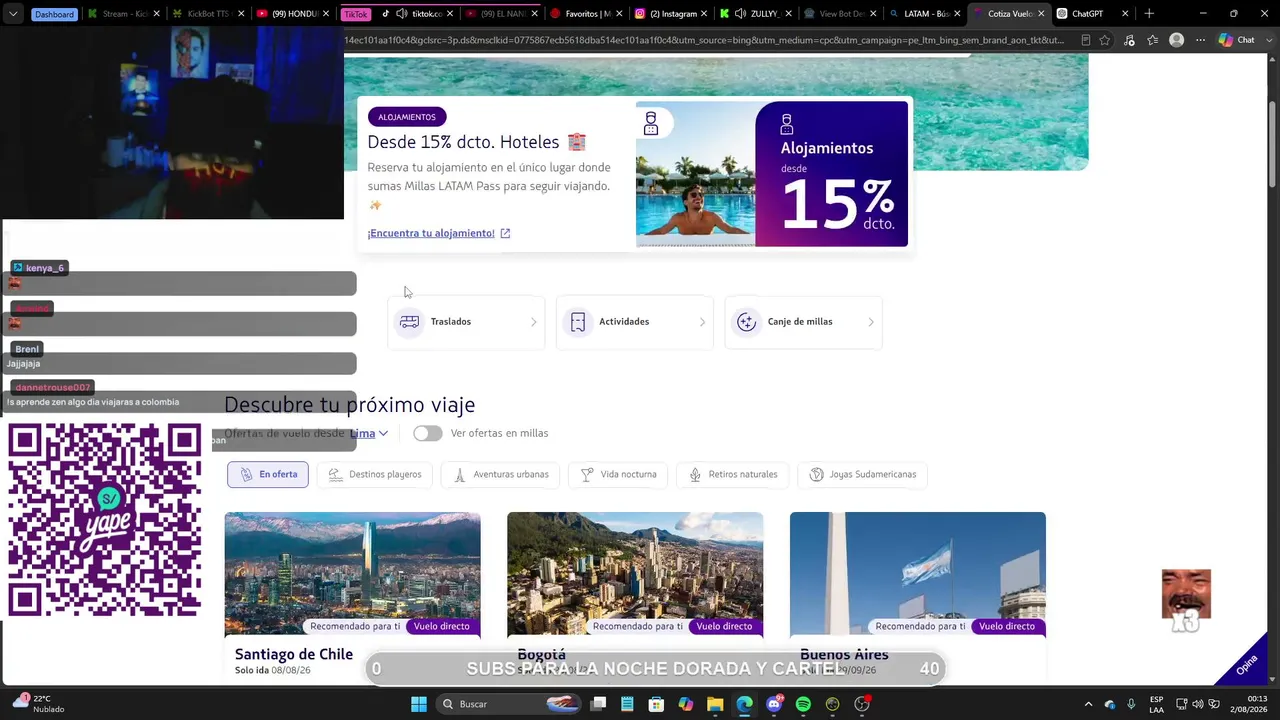
Task: Select the Destinos playeros filter
Action: tap(375, 474)
